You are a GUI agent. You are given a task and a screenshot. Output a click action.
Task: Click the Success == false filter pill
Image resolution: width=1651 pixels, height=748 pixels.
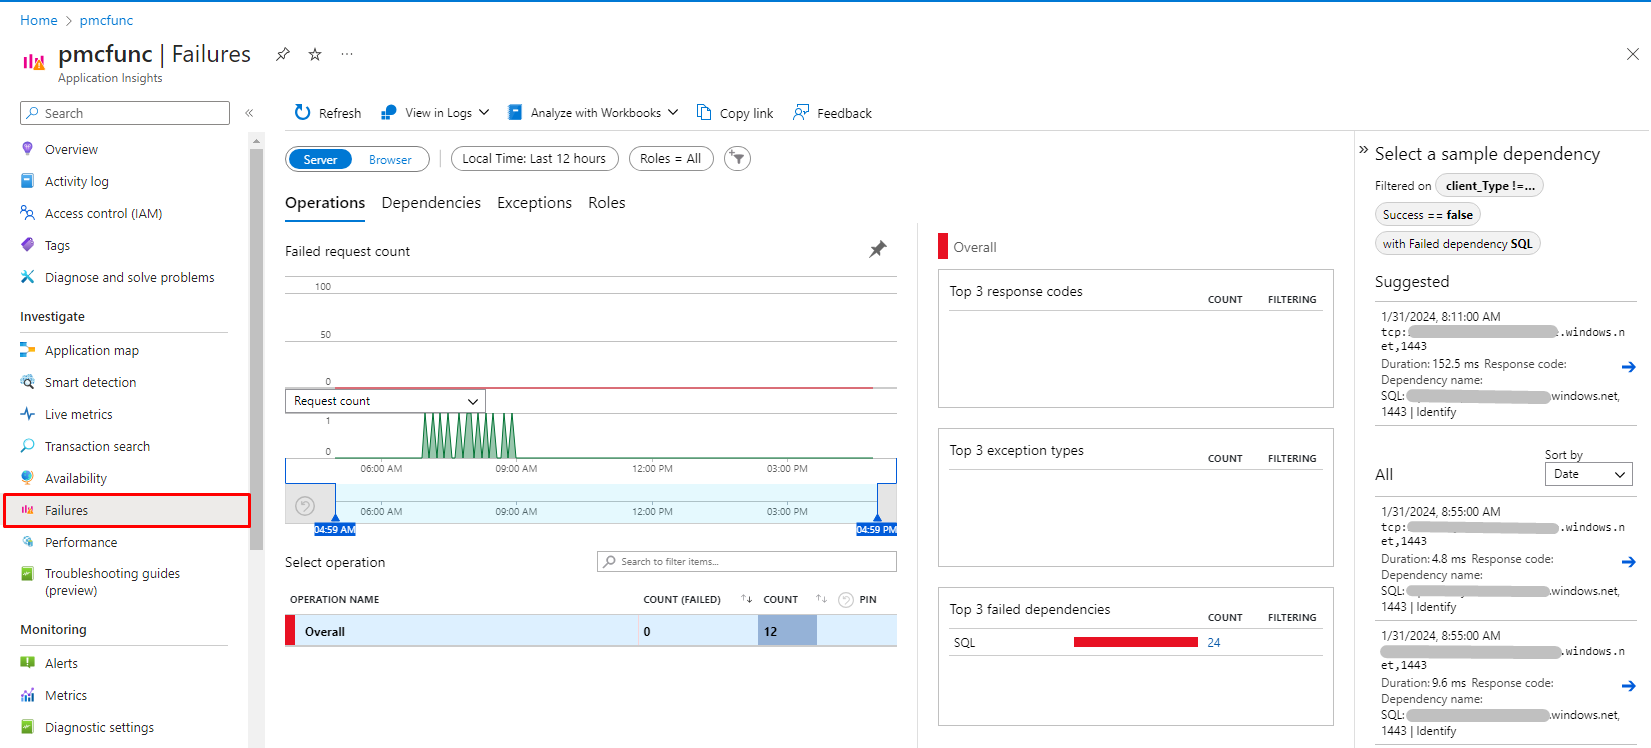tap(1427, 214)
